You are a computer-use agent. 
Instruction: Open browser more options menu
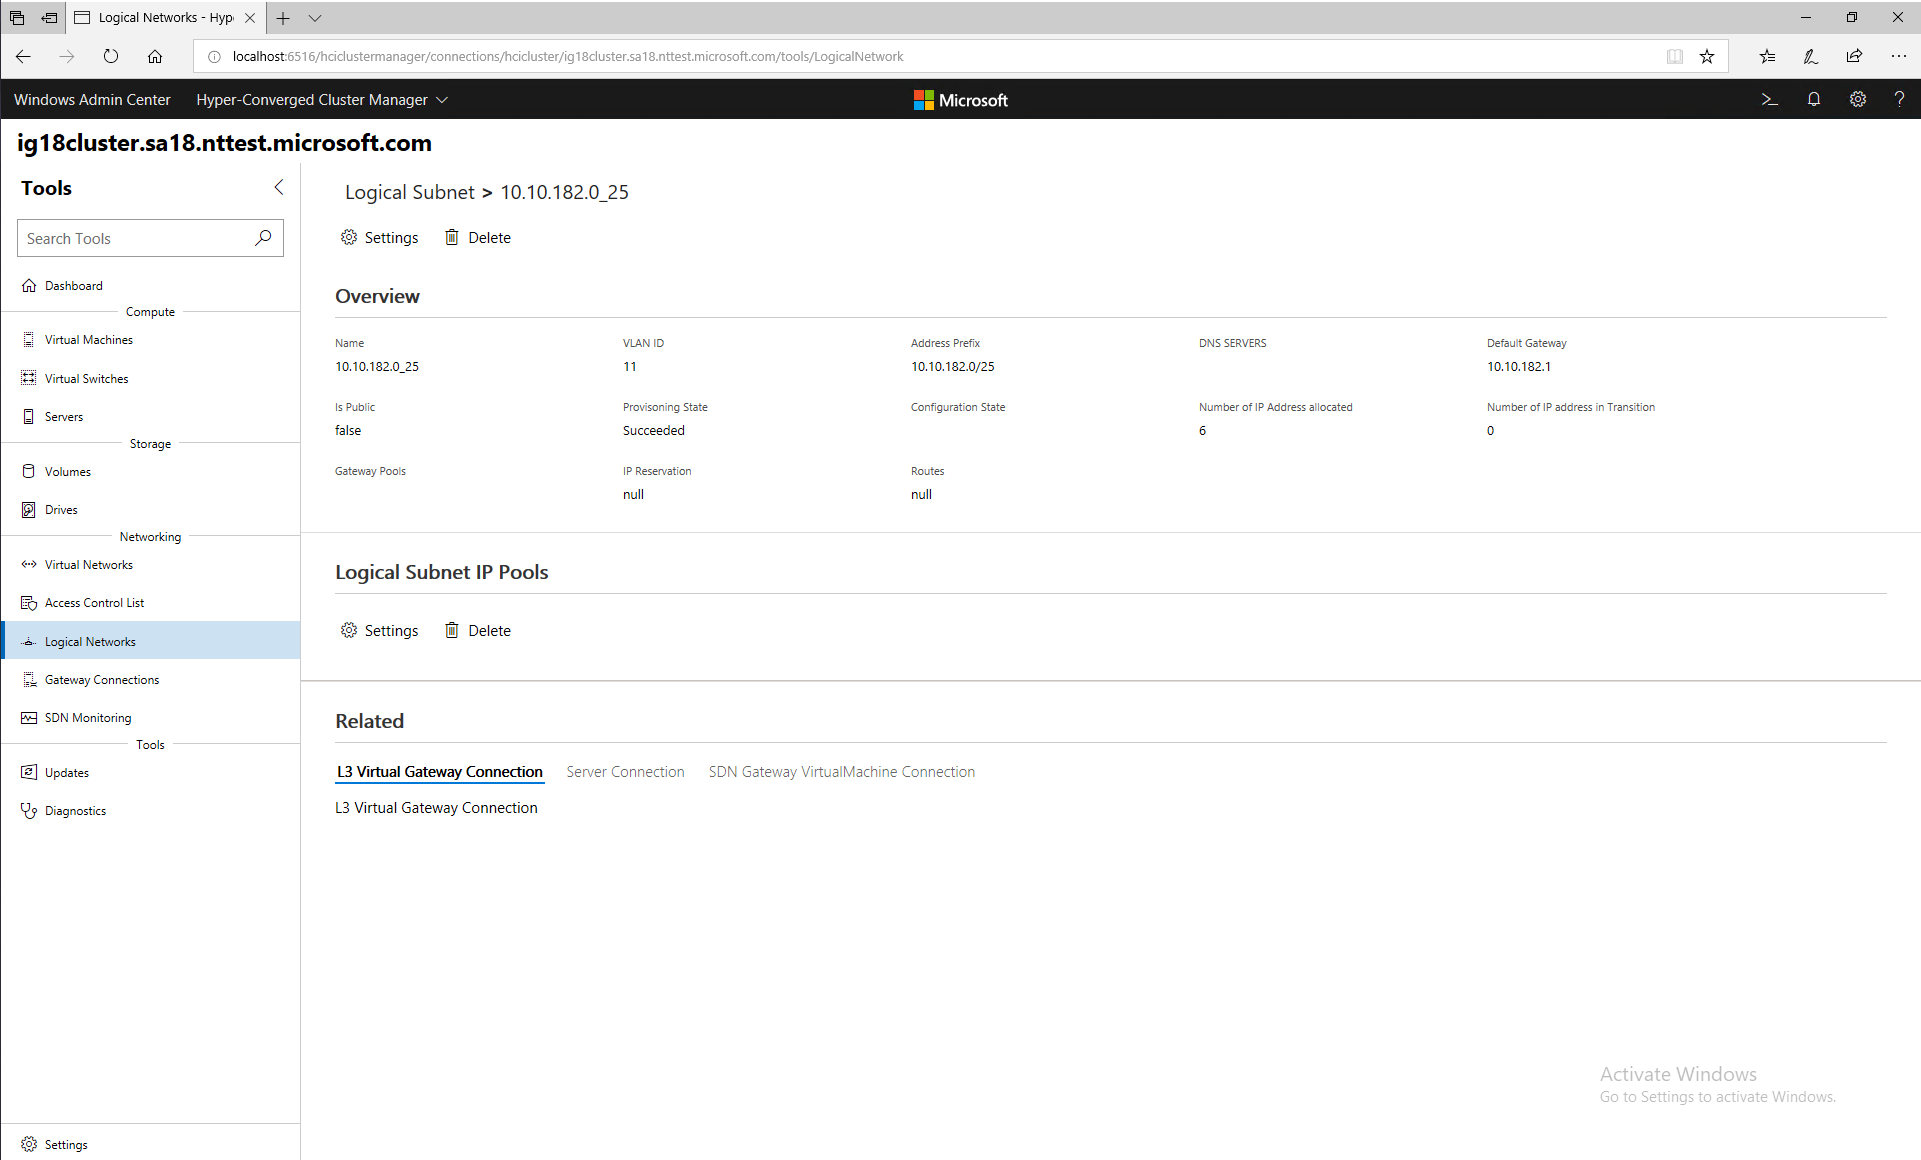(1898, 56)
